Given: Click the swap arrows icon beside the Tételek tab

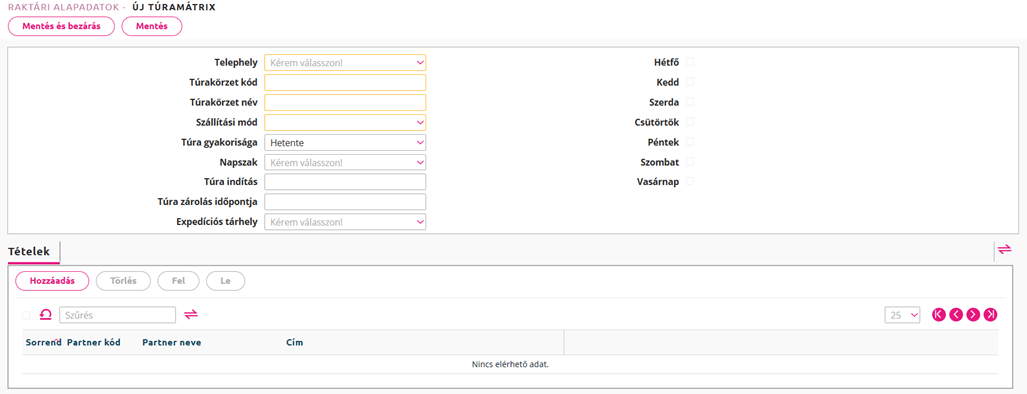Looking at the screenshot, I should [x=1005, y=249].
